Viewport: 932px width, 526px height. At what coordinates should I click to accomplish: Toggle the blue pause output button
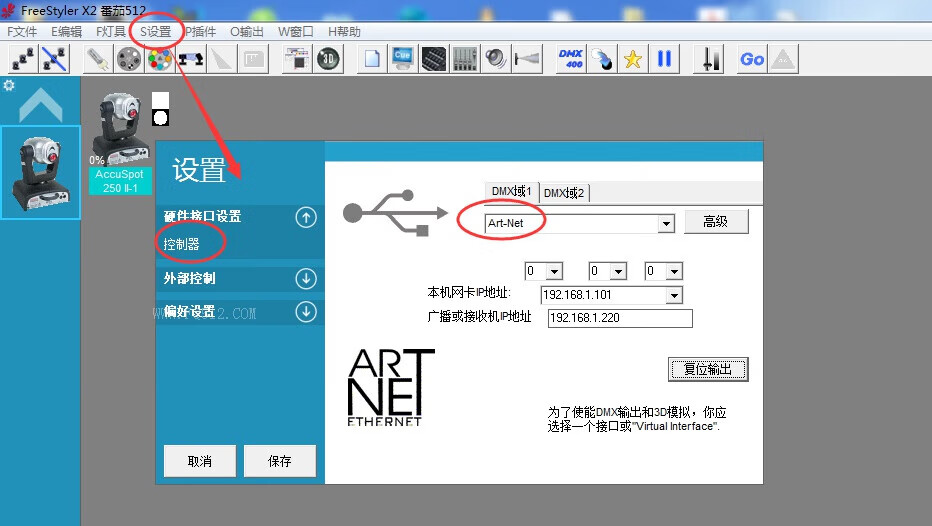pos(663,59)
